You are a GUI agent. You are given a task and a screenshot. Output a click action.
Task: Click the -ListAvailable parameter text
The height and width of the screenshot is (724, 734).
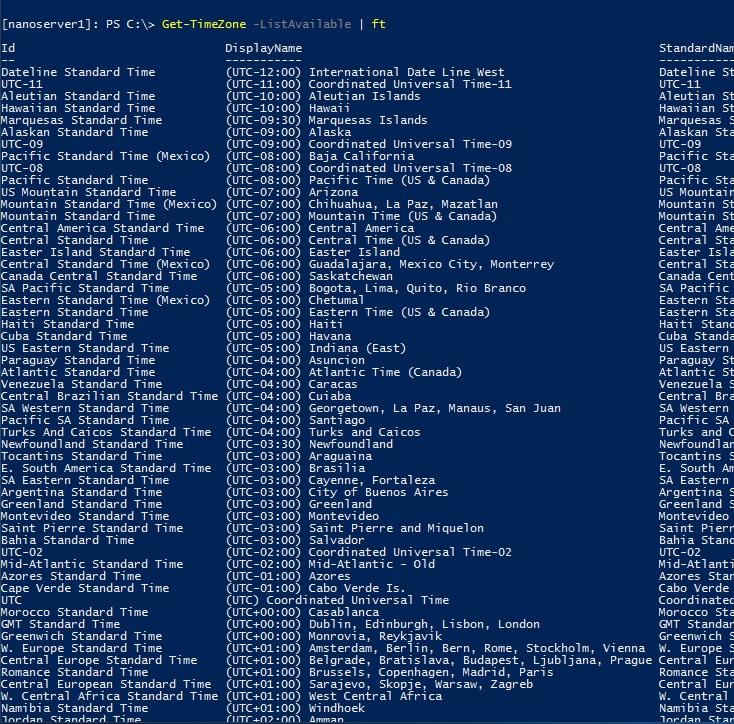pyautogui.click(x=302, y=24)
